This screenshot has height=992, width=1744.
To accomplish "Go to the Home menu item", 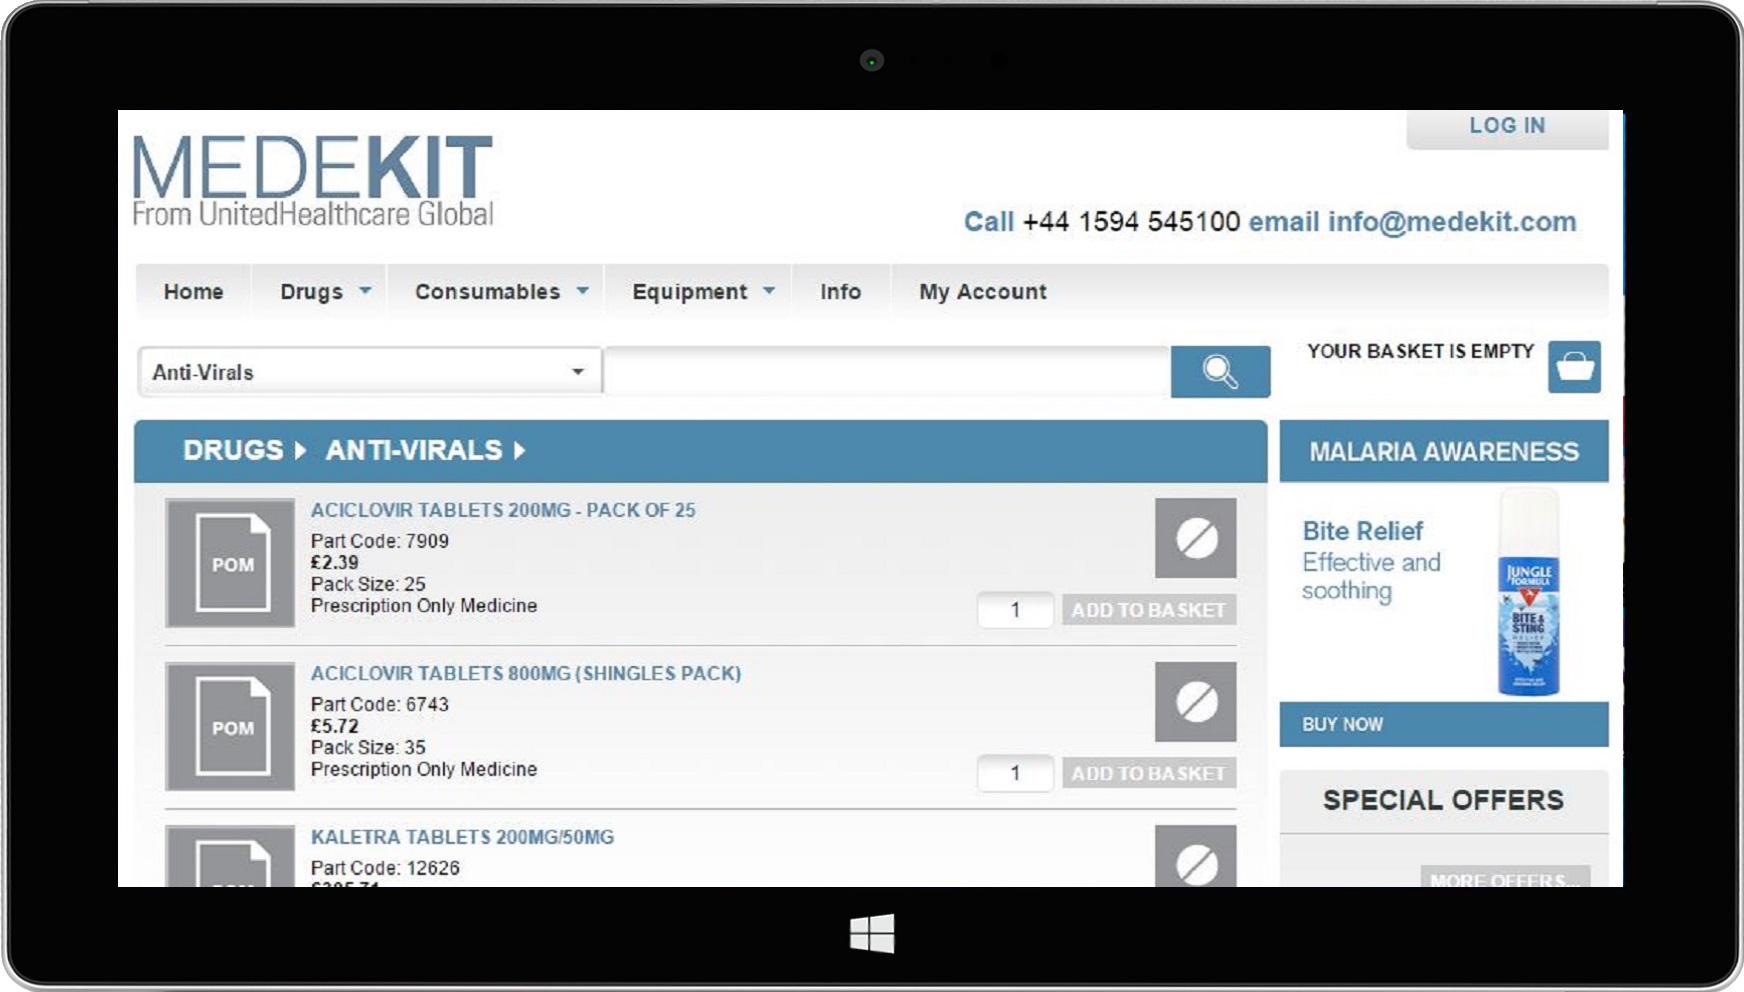I will click(x=194, y=292).
